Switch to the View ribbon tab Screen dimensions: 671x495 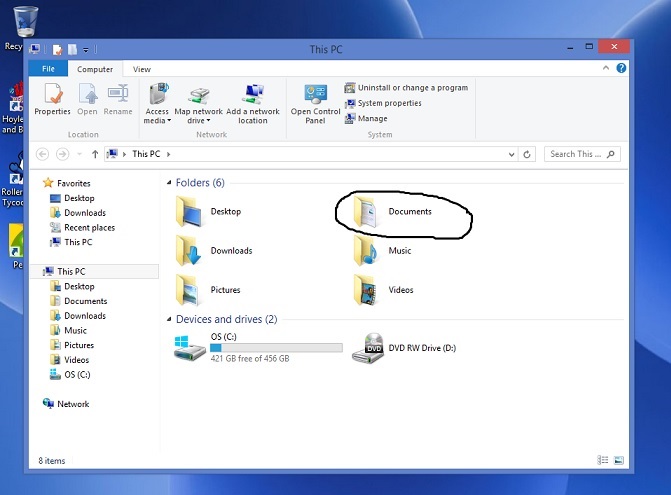(142, 69)
